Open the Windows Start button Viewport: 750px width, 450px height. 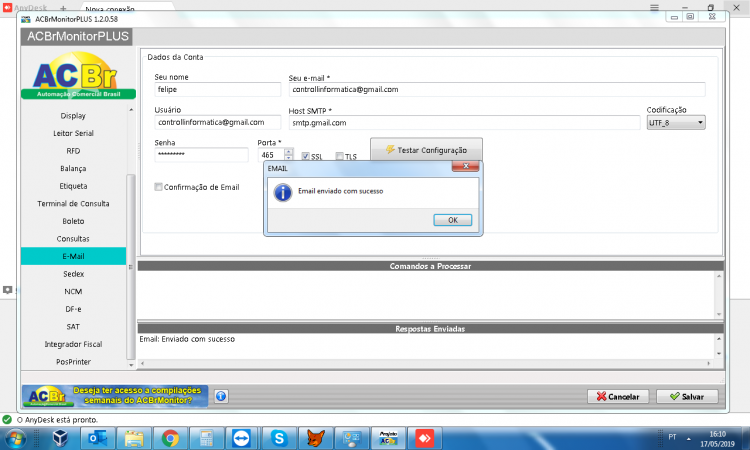point(15,438)
